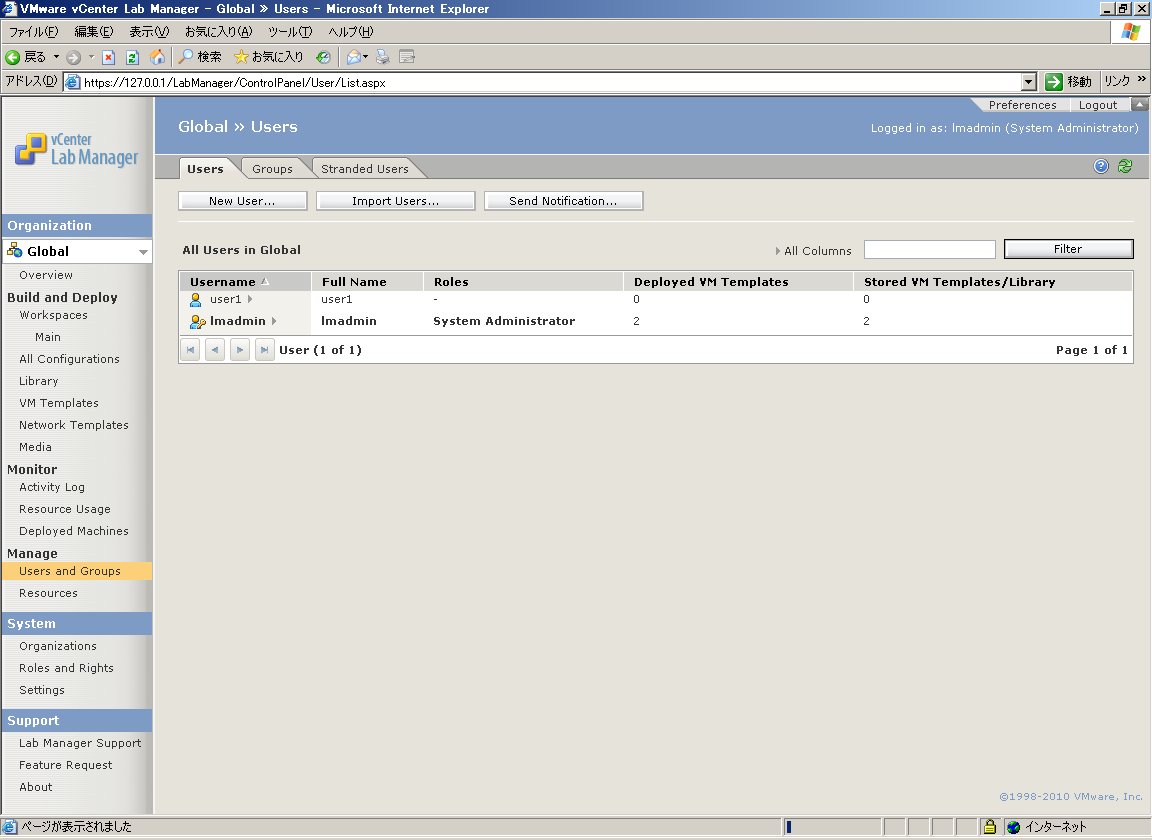Click the Send Notification... button
Screen dimensions: 1152x840
pos(564,201)
